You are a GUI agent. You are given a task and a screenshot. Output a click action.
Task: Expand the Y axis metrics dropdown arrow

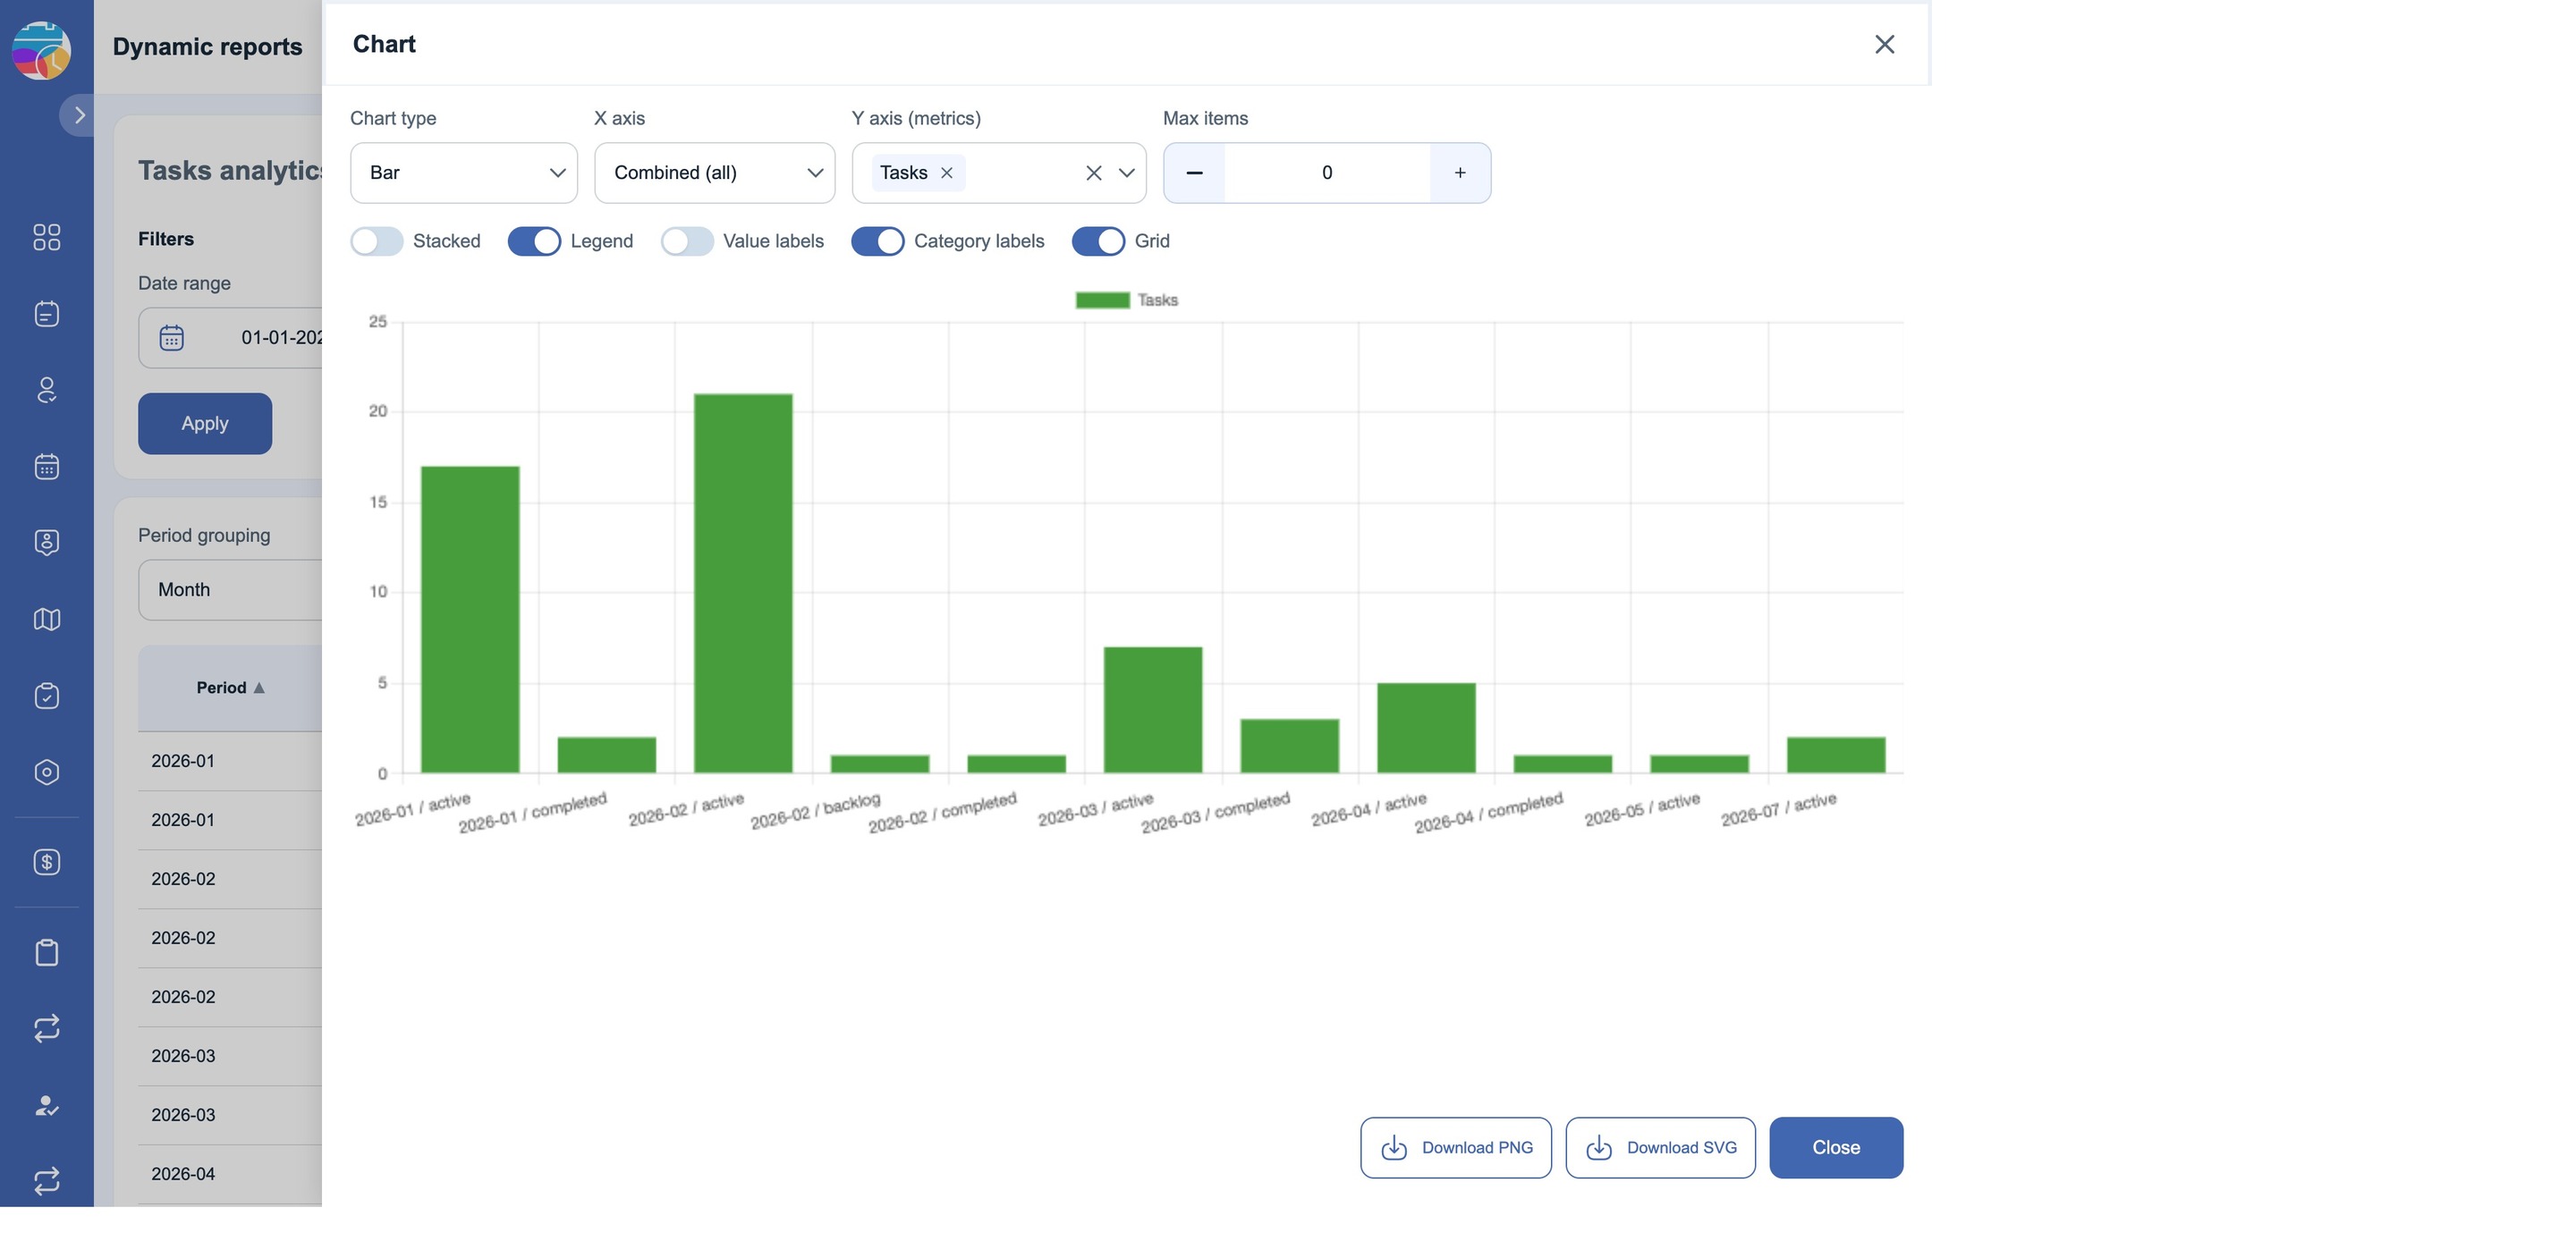click(1127, 173)
